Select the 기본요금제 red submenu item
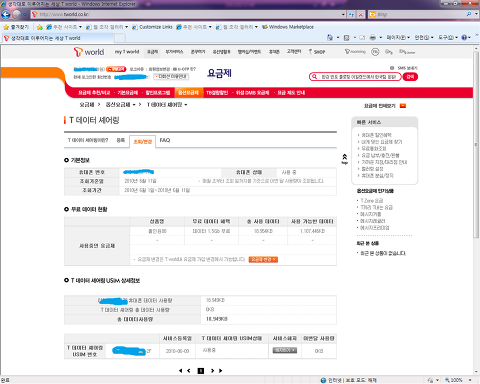480x384 pixels. (x=128, y=92)
